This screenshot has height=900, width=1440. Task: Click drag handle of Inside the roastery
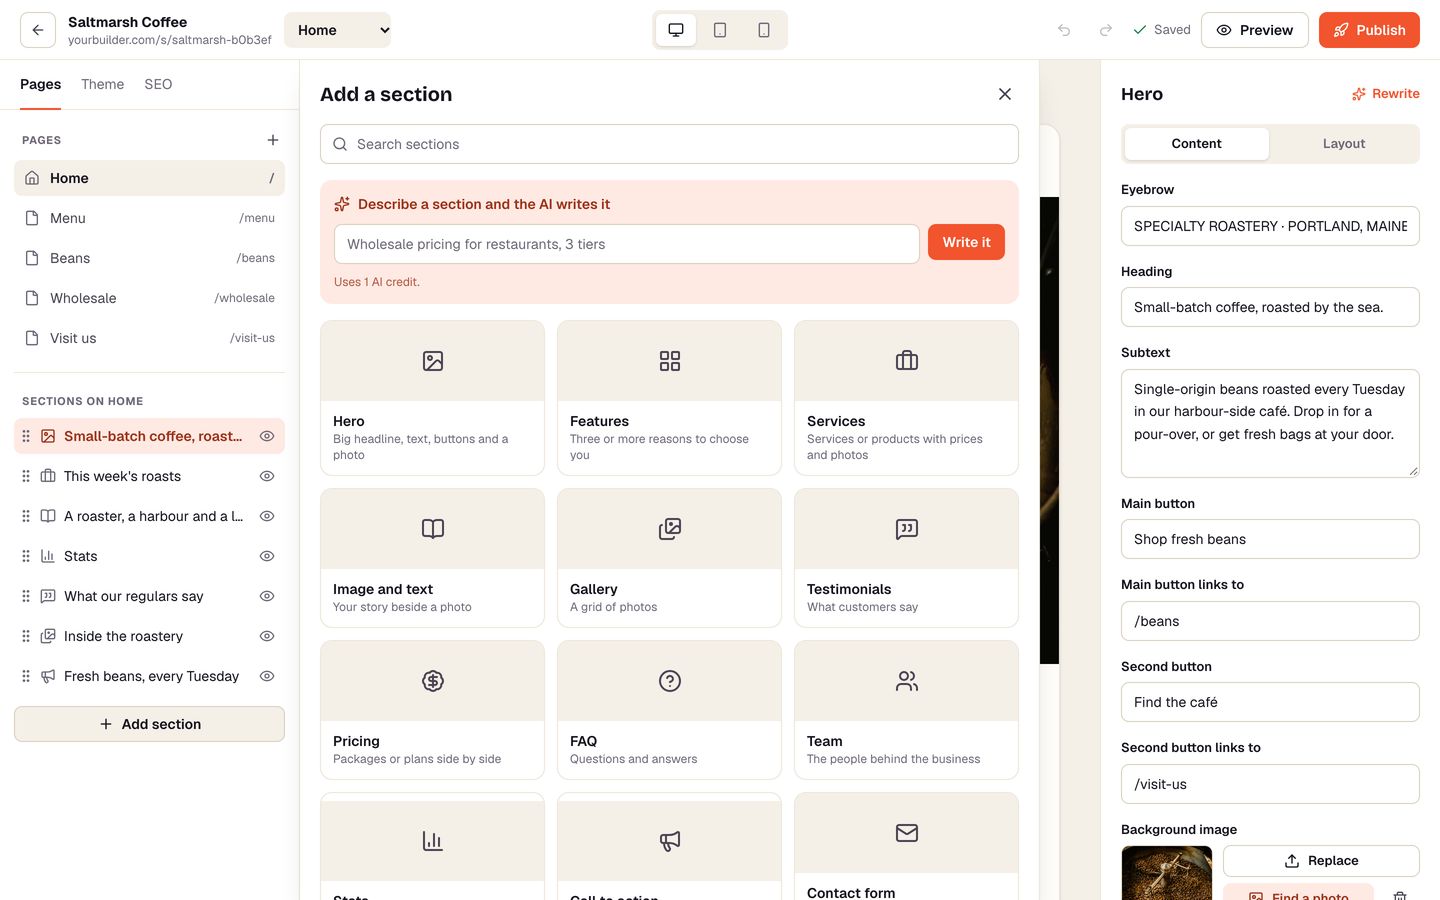(x=26, y=636)
